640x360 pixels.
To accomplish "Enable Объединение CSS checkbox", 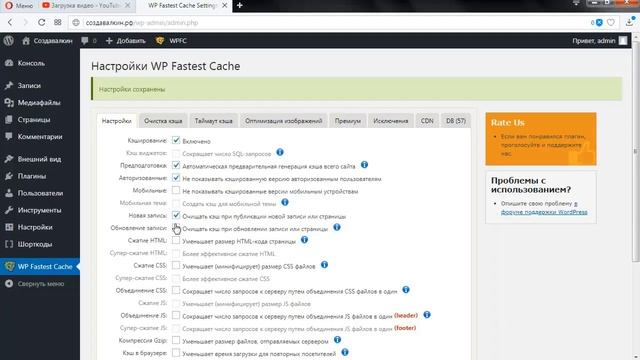I will [176, 290].
